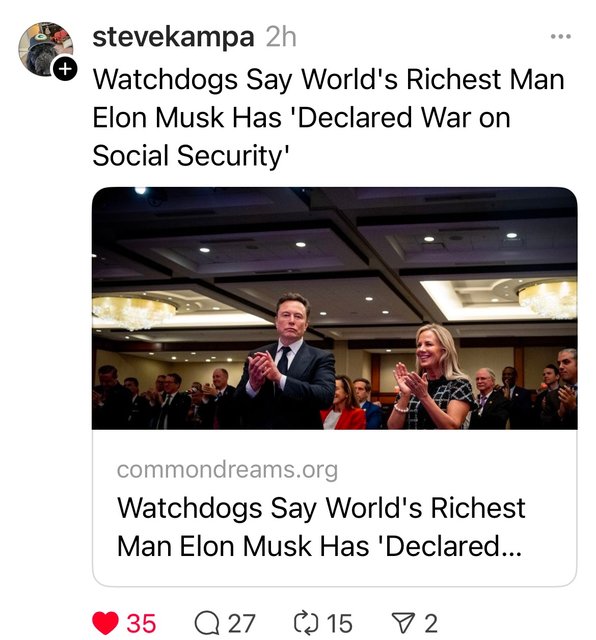Viewport: 596px width, 640px height.
Task: Open stevekampa's profile picture
Action: (x=46, y=49)
